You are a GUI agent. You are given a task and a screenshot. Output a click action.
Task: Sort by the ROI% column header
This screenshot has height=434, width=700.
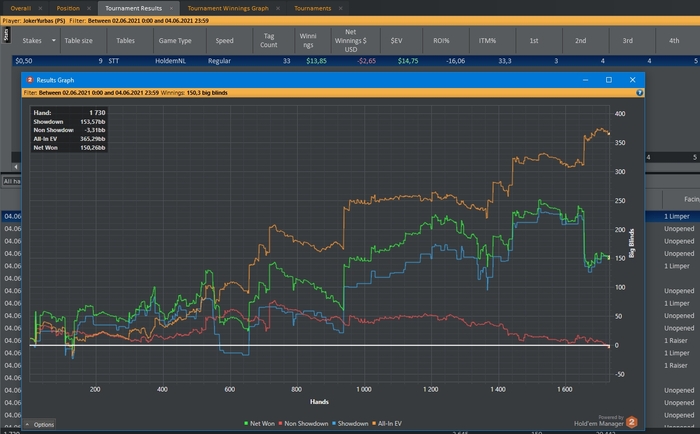click(441, 40)
